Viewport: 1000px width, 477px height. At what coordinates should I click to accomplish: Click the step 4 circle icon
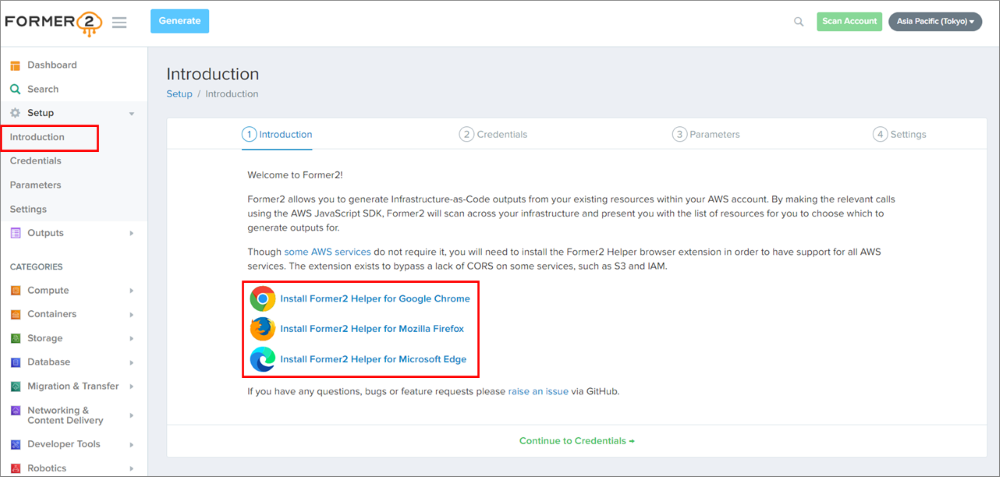(881, 135)
